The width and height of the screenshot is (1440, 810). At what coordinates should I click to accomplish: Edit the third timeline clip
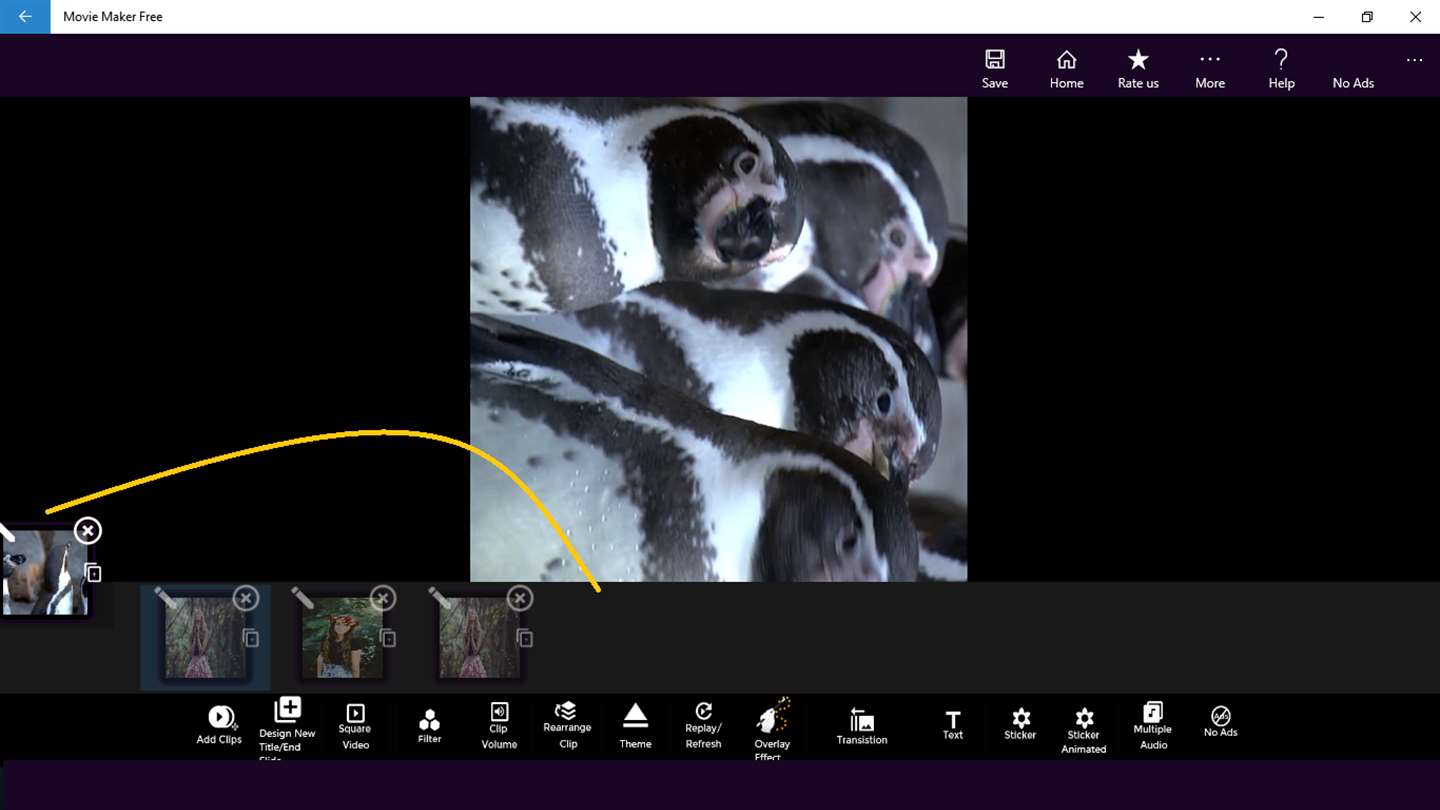pyautogui.click(x=439, y=598)
